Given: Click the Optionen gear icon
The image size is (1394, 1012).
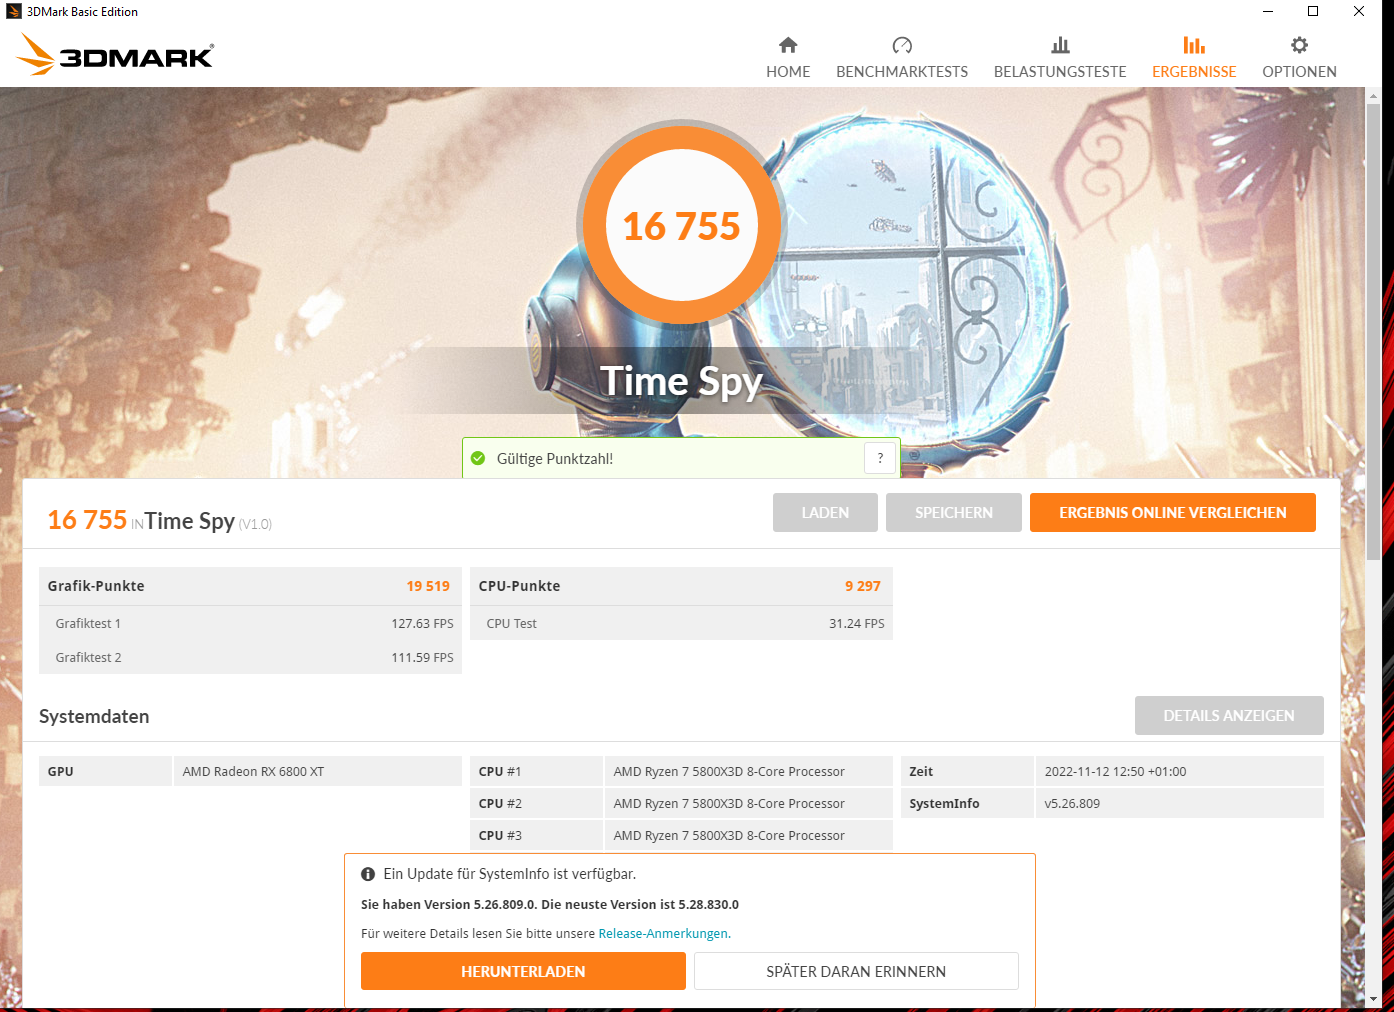Looking at the screenshot, I should 1299,45.
